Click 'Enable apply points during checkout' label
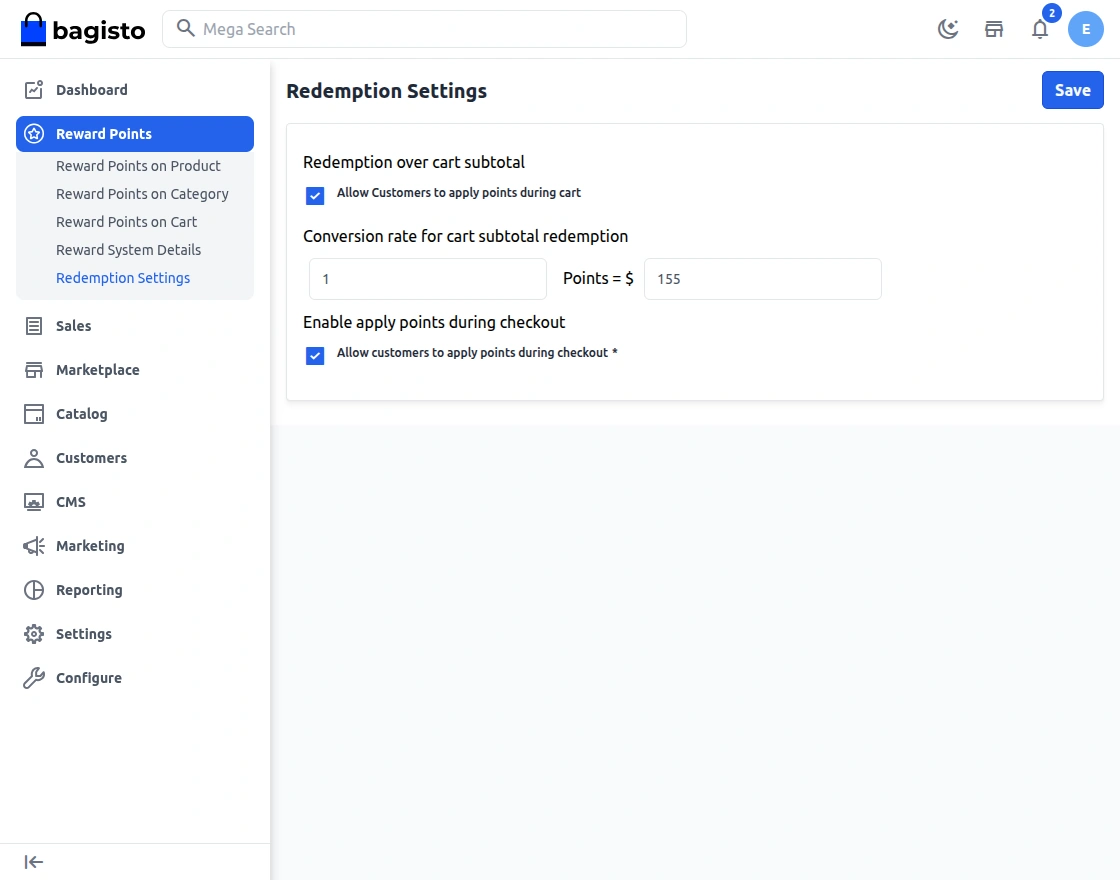Image resolution: width=1120 pixels, height=880 pixels. (x=434, y=322)
